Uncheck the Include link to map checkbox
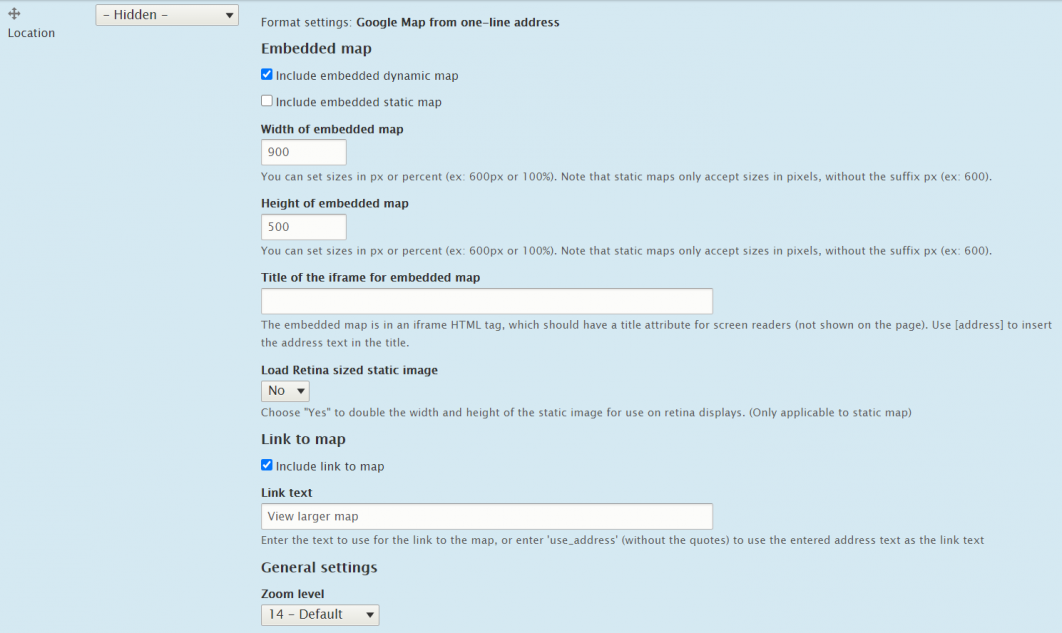1062x633 pixels. (266, 464)
